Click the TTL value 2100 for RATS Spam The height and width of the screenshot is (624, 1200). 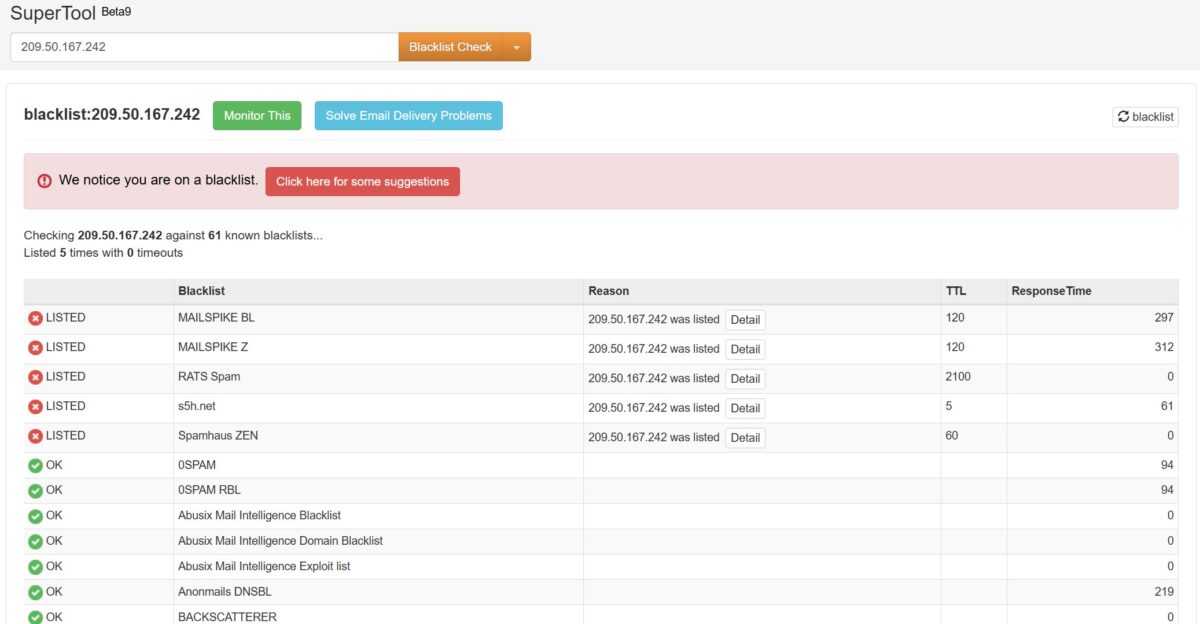pos(958,377)
